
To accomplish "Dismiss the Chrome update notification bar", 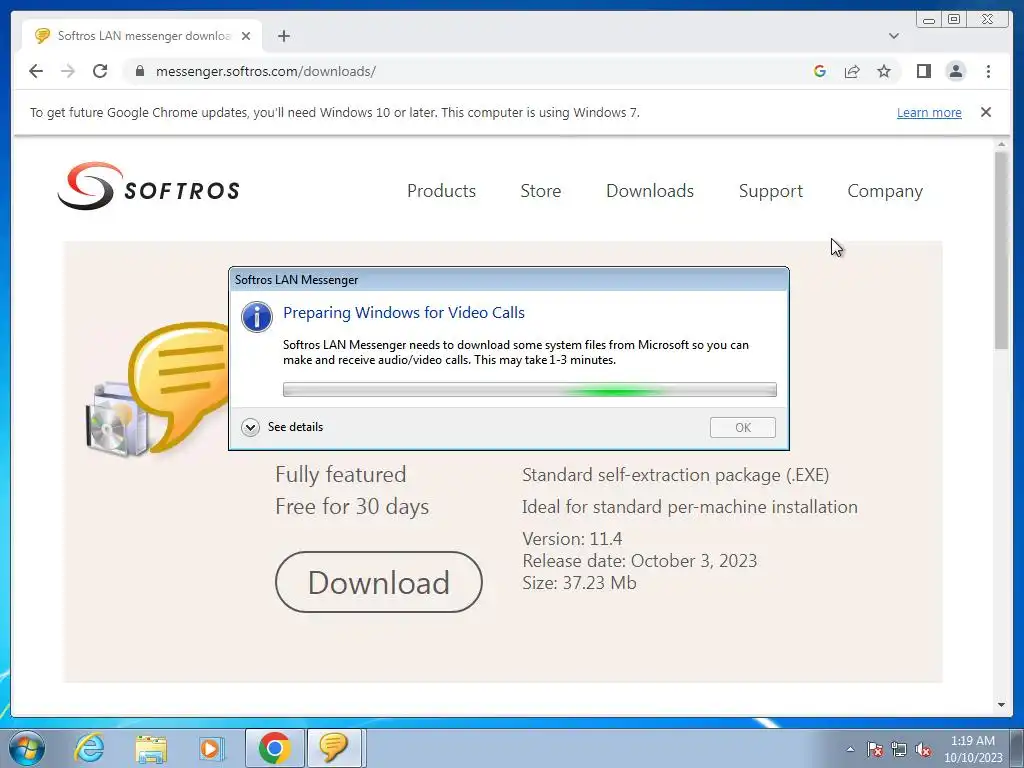I will click(x=986, y=112).
